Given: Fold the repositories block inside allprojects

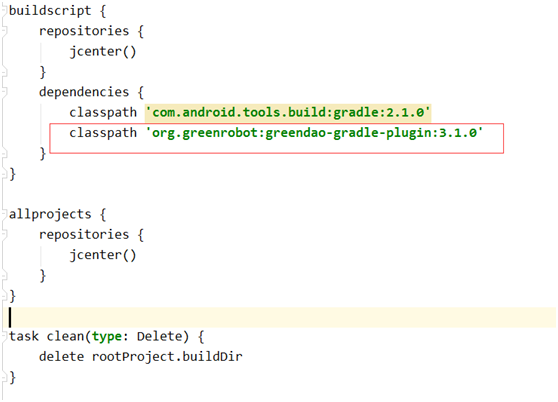Looking at the screenshot, I should 4,234.
